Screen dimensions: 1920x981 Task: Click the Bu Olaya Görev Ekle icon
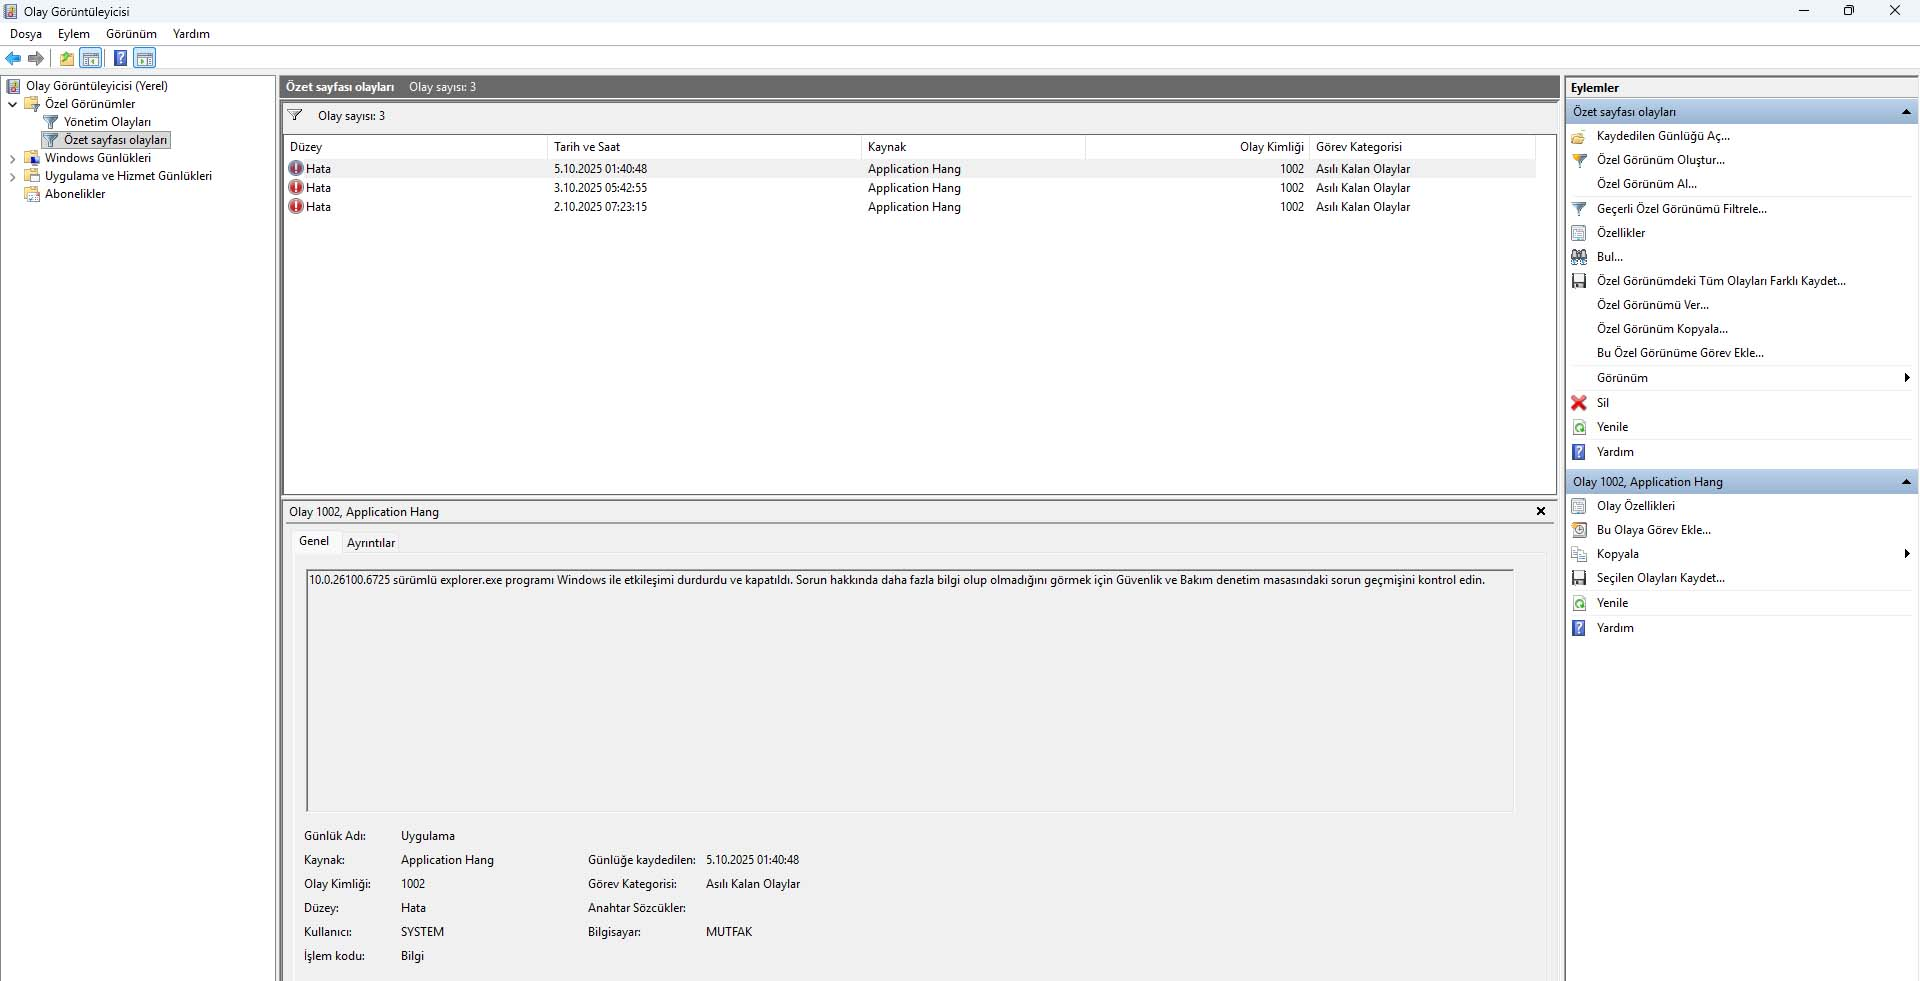coord(1579,530)
